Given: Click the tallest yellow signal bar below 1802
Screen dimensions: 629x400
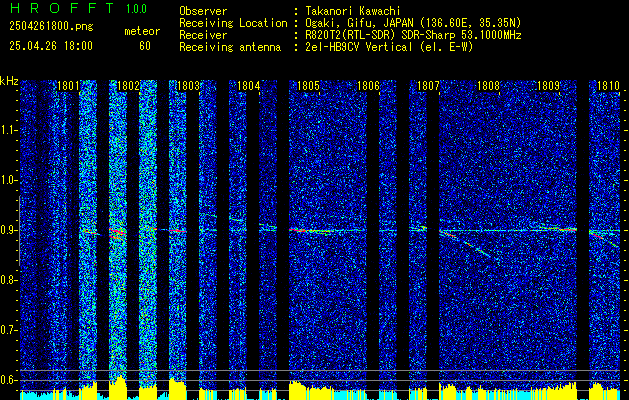Looking at the screenshot, I should [118, 388].
